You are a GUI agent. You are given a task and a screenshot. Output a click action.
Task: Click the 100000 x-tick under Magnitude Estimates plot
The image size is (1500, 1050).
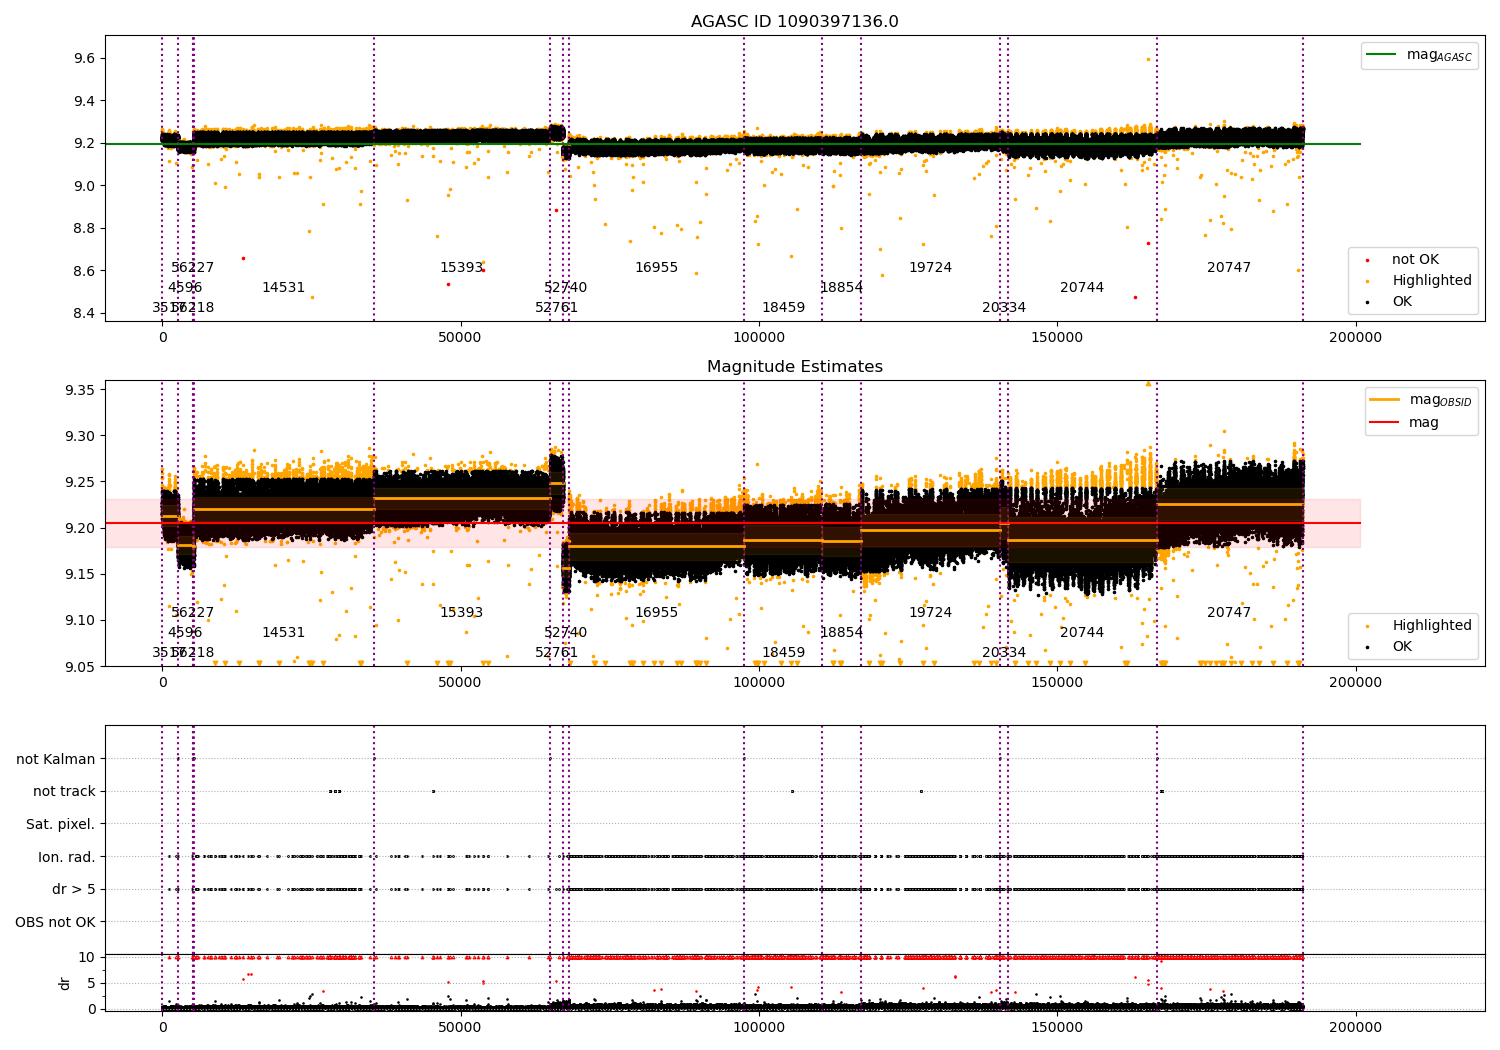[759, 683]
